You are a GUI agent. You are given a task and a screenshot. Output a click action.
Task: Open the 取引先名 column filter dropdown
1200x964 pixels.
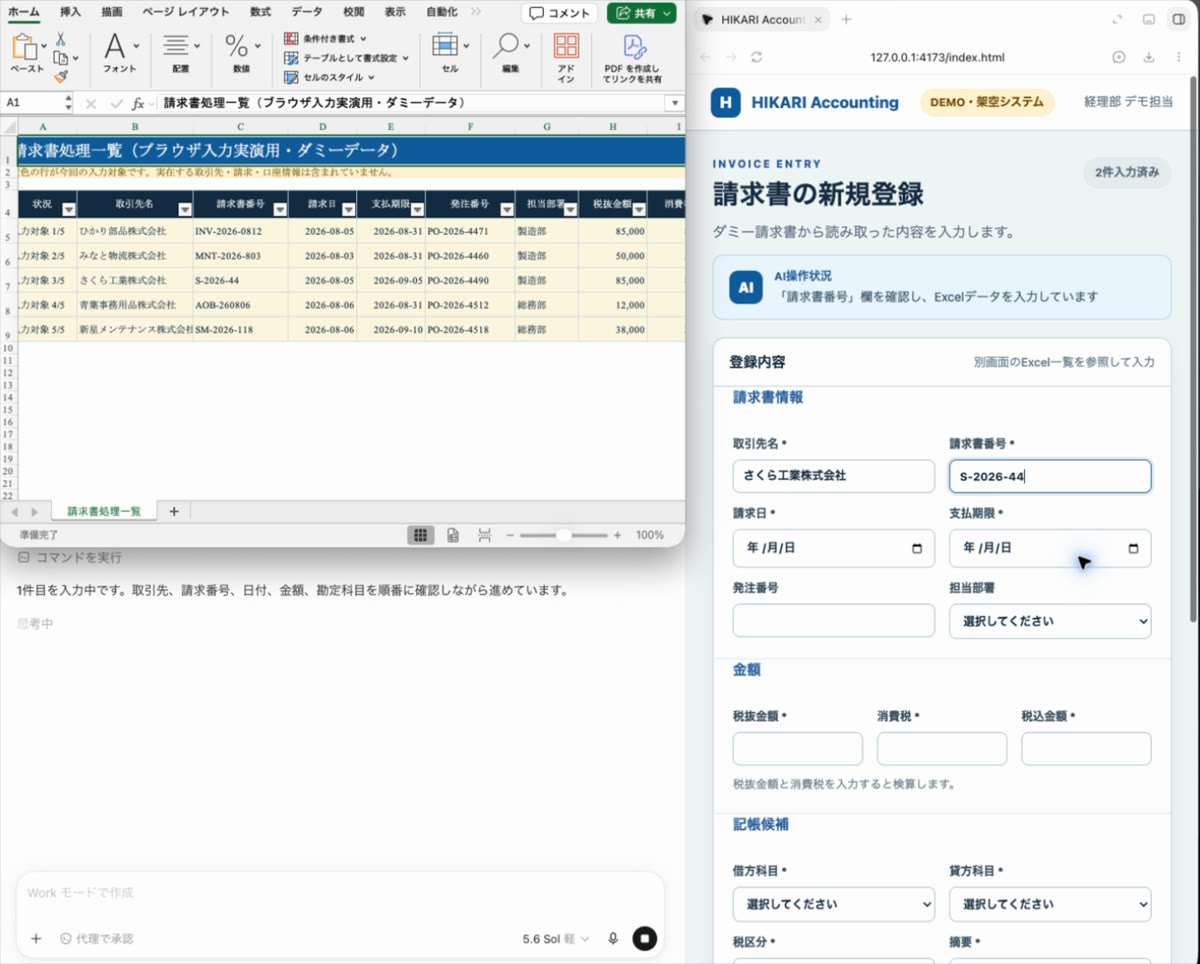185,209
